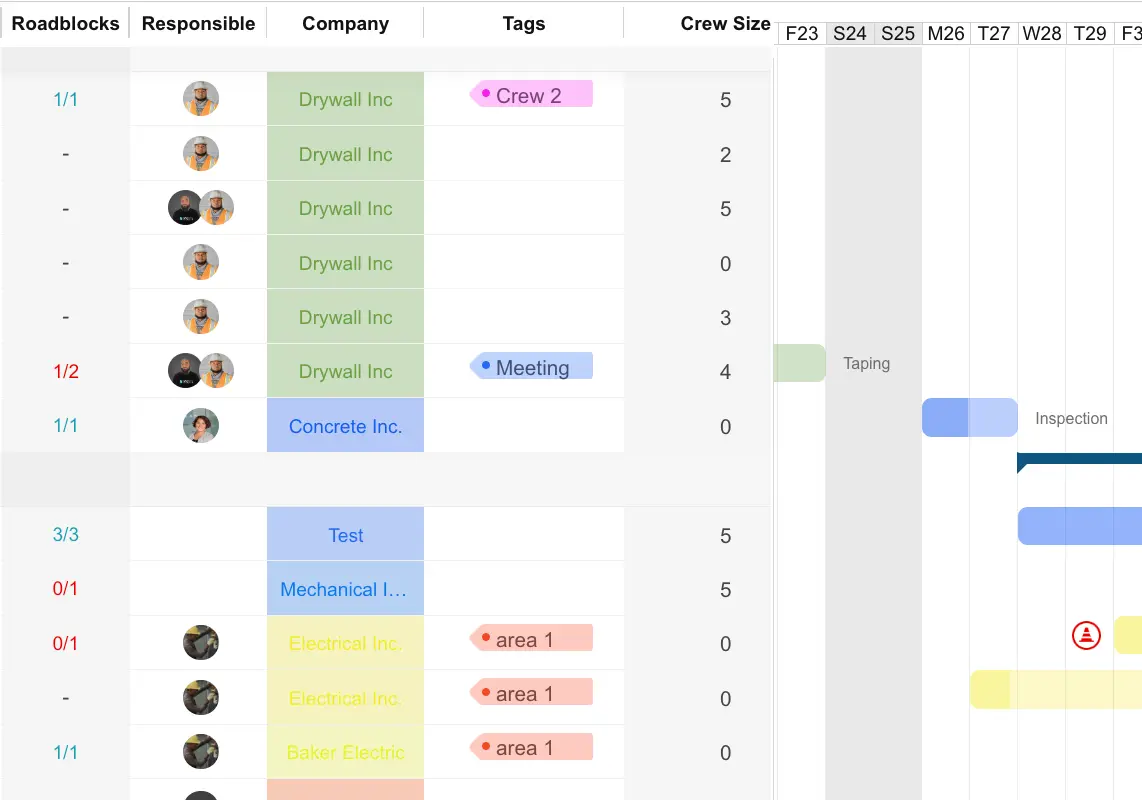The image size is (1142, 800).
Task: Click the blue Inspection bar on the timeline
Action: point(969,418)
